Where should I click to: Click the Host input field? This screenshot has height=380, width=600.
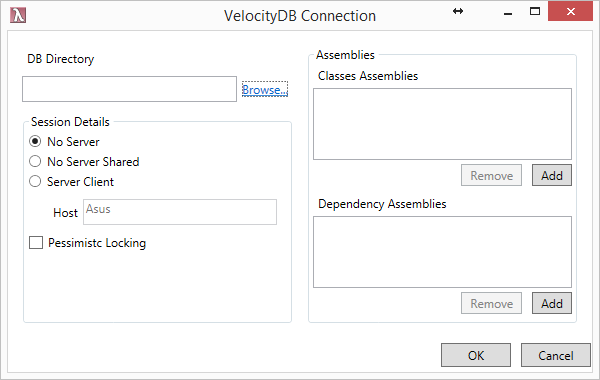coord(180,212)
